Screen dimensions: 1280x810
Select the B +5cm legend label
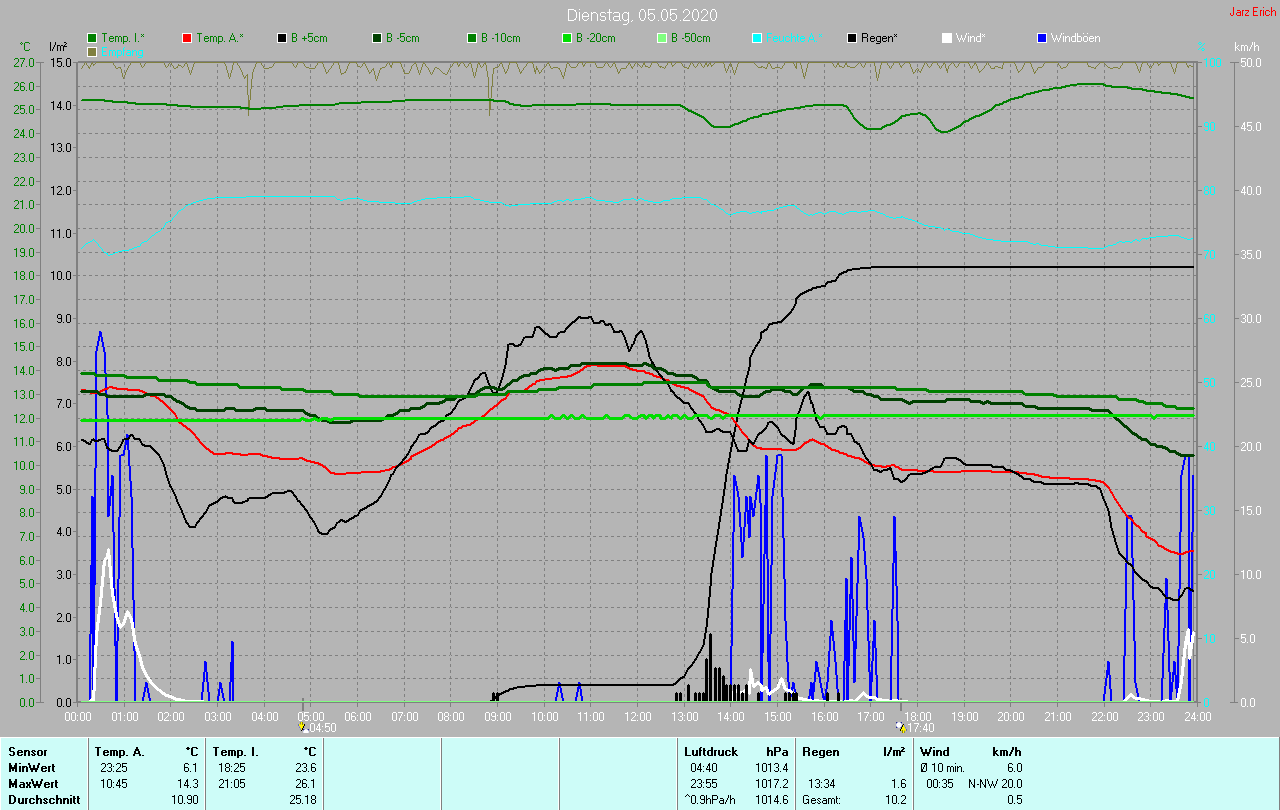point(309,38)
